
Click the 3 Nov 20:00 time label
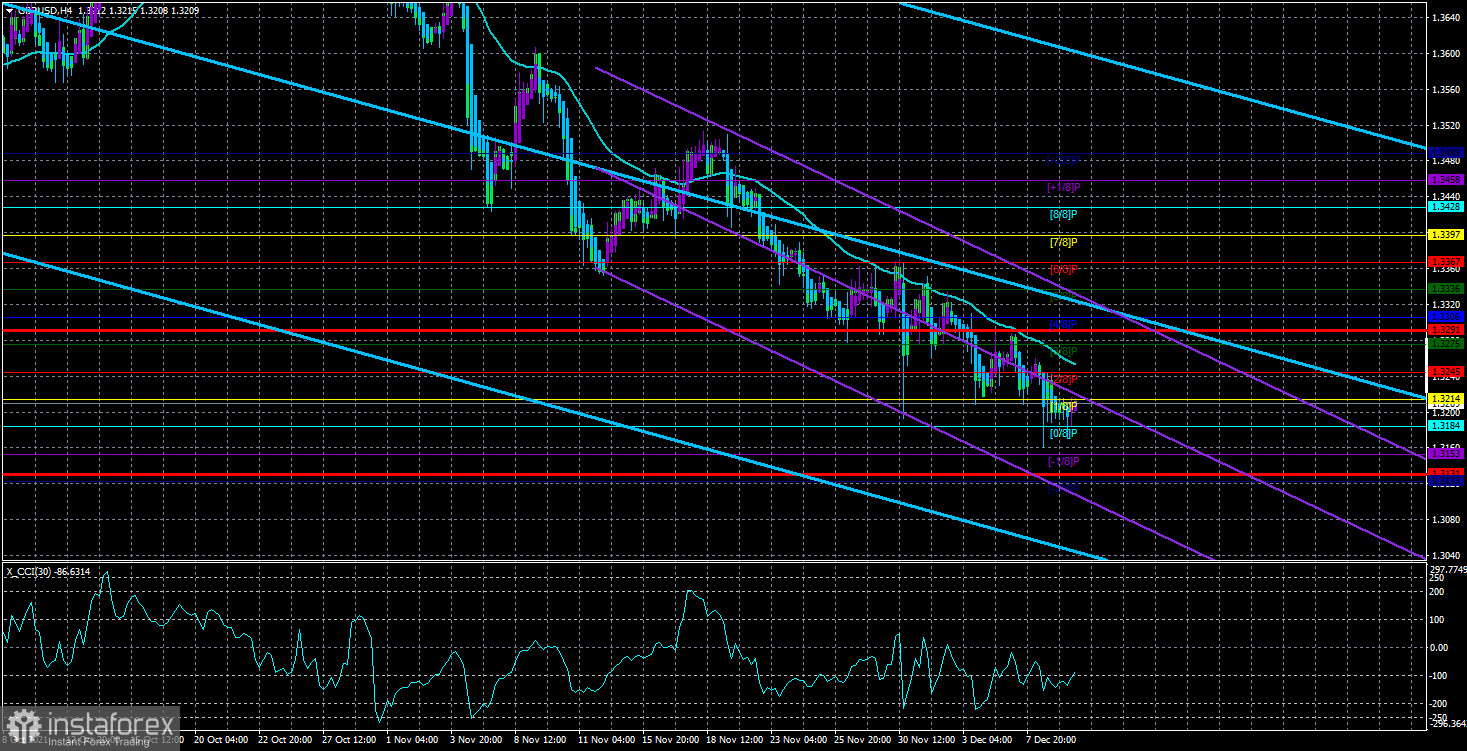click(x=476, y=740)
